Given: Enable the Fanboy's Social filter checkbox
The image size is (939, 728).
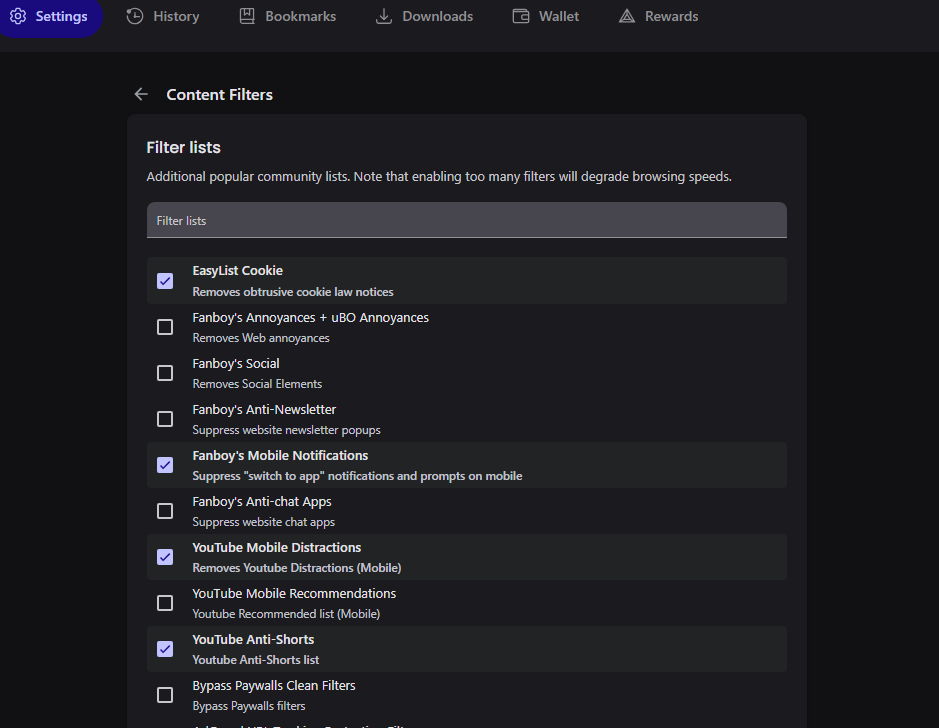Looking at the screenshot, I should coord(165,373).
